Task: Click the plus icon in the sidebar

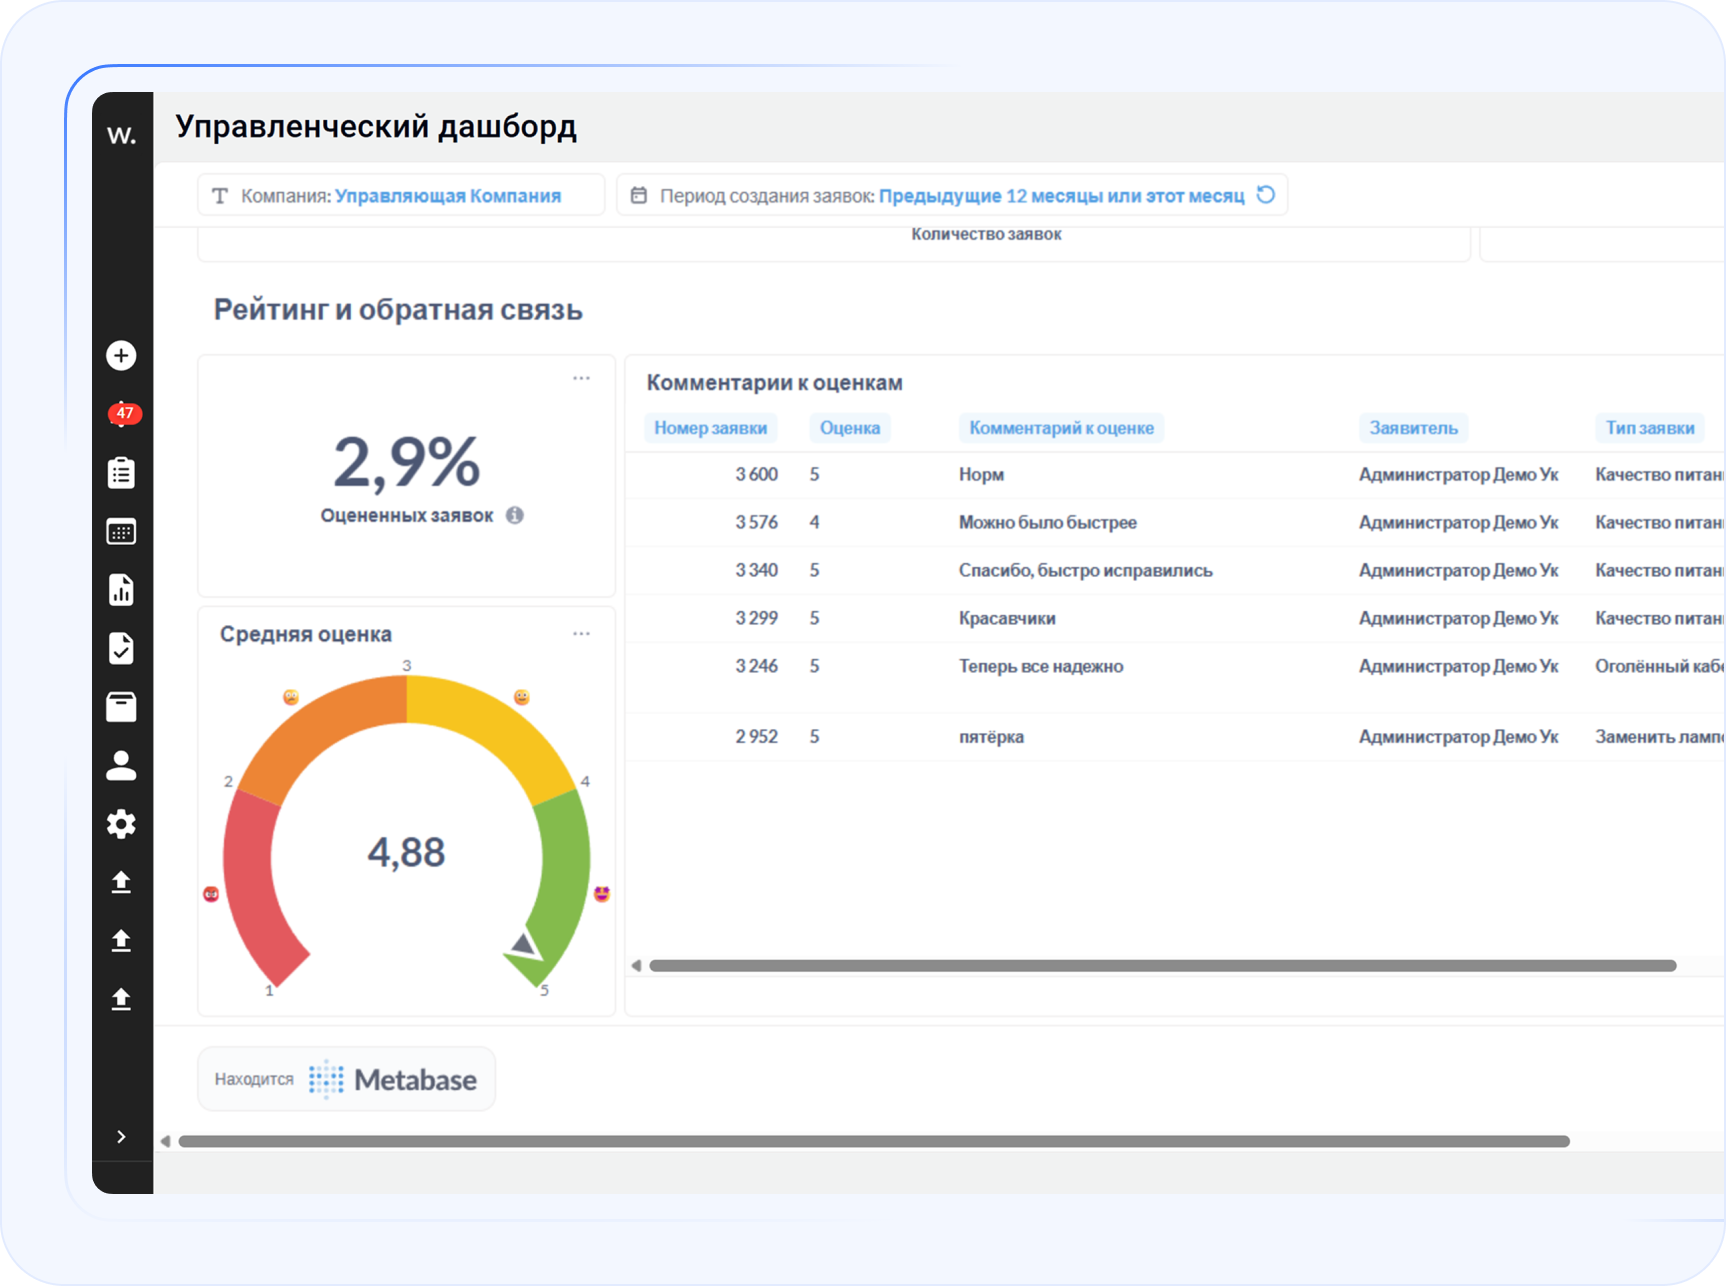Action: point(121,356)
